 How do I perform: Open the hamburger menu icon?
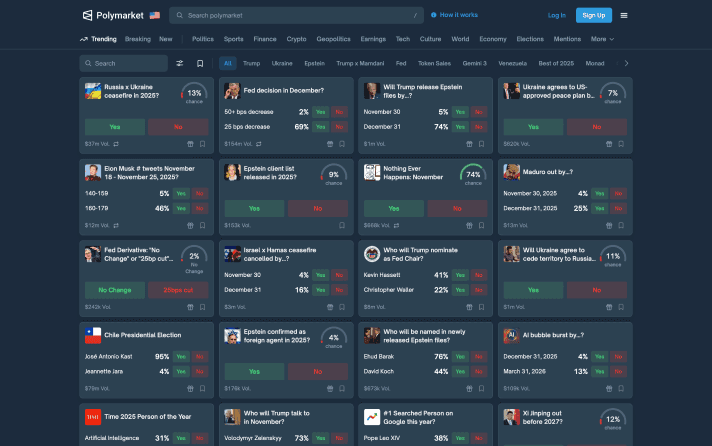tap(624, 15)
